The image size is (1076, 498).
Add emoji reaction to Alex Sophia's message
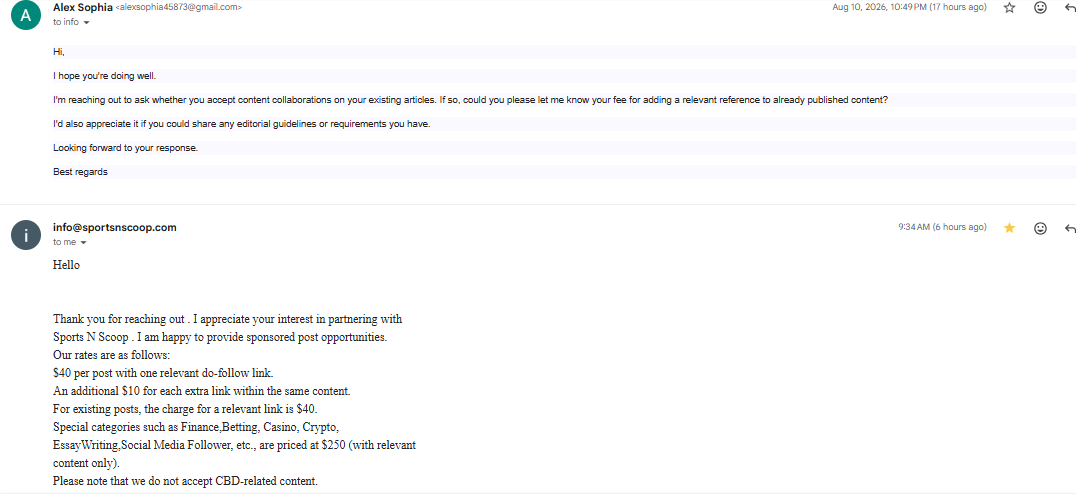(x=1040, y=8)
